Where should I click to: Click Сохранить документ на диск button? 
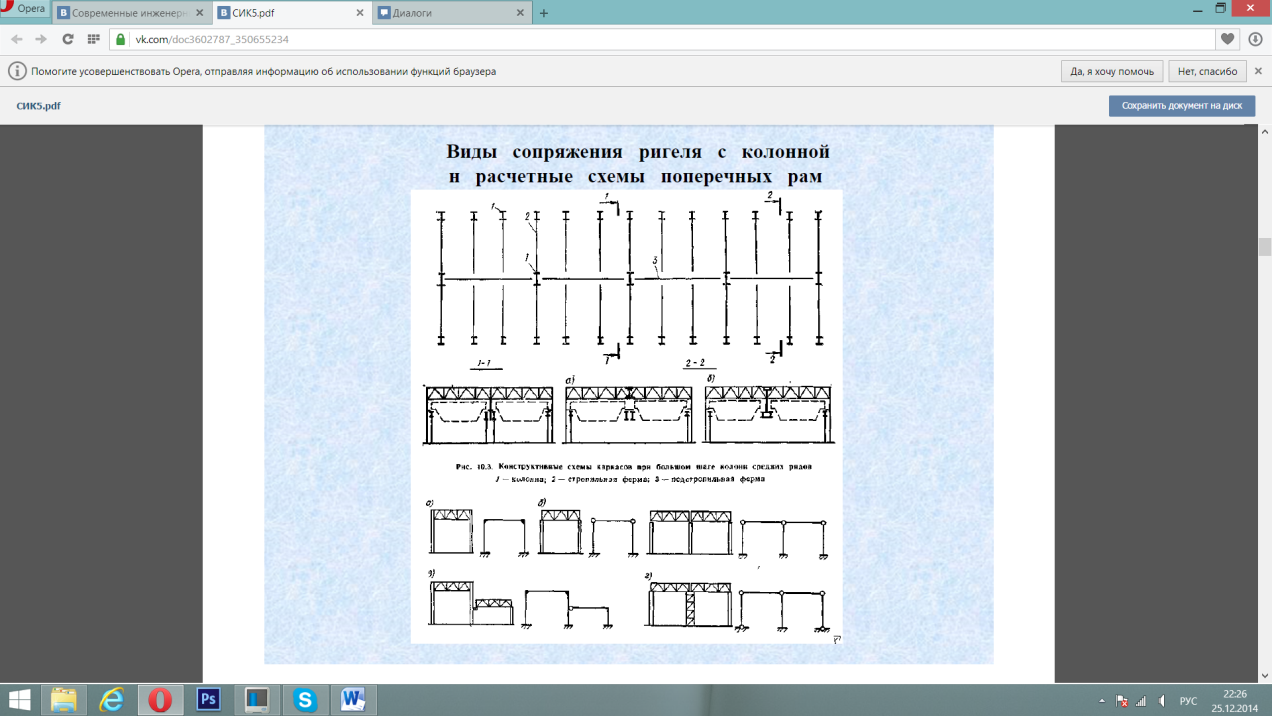1182,105
